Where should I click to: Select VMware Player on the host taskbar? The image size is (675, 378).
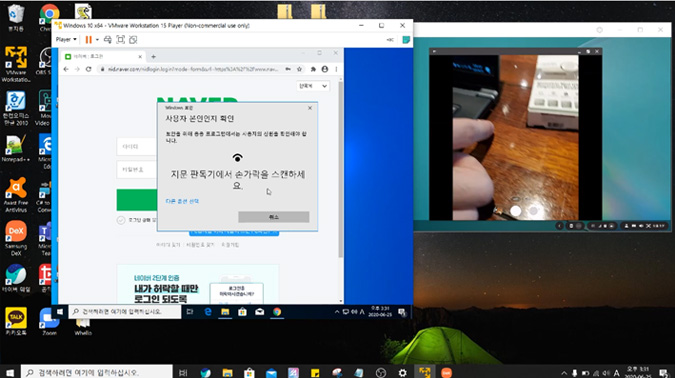coord(424,372)
